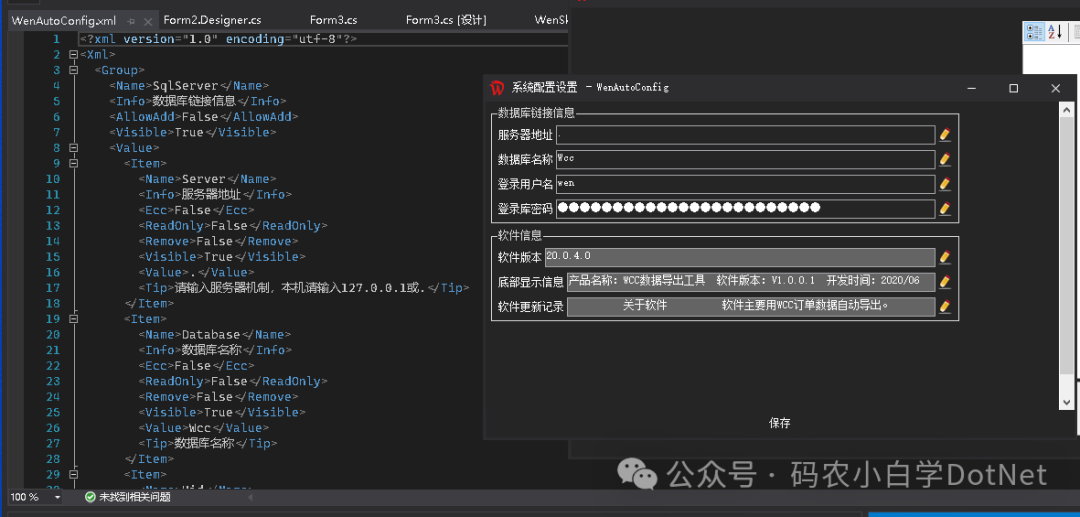This screenshot has height=517, width=1080.
Task: Collapse the Item node on line 19
Action: click(73, 319)
